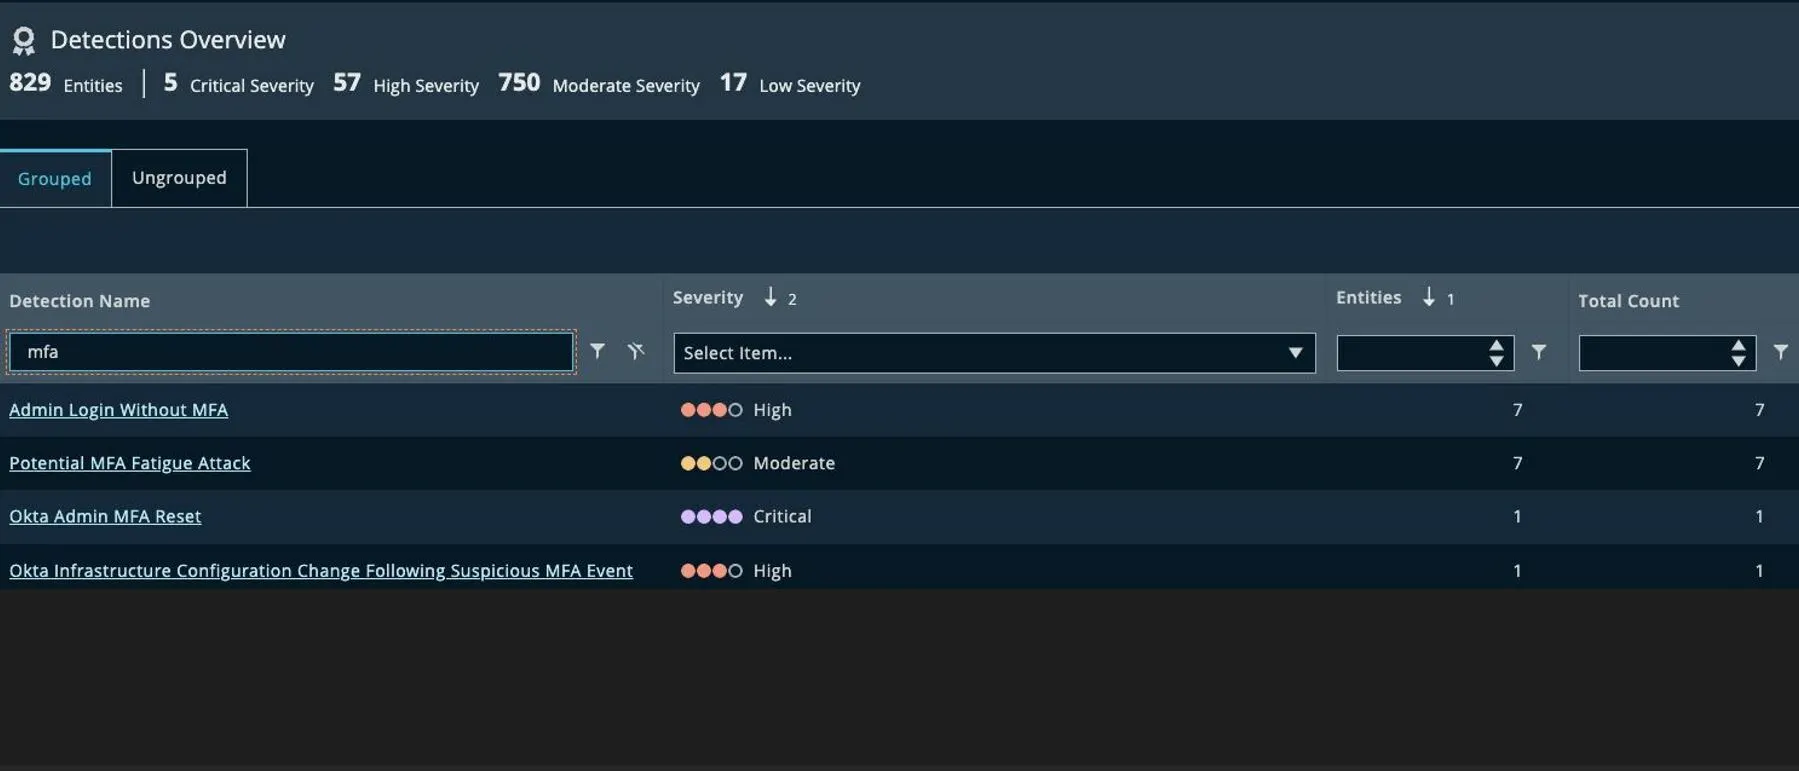
Task: Click severity dots for Admin Login Without MFA
Action: pyautogui.click(x=711, y=410)
